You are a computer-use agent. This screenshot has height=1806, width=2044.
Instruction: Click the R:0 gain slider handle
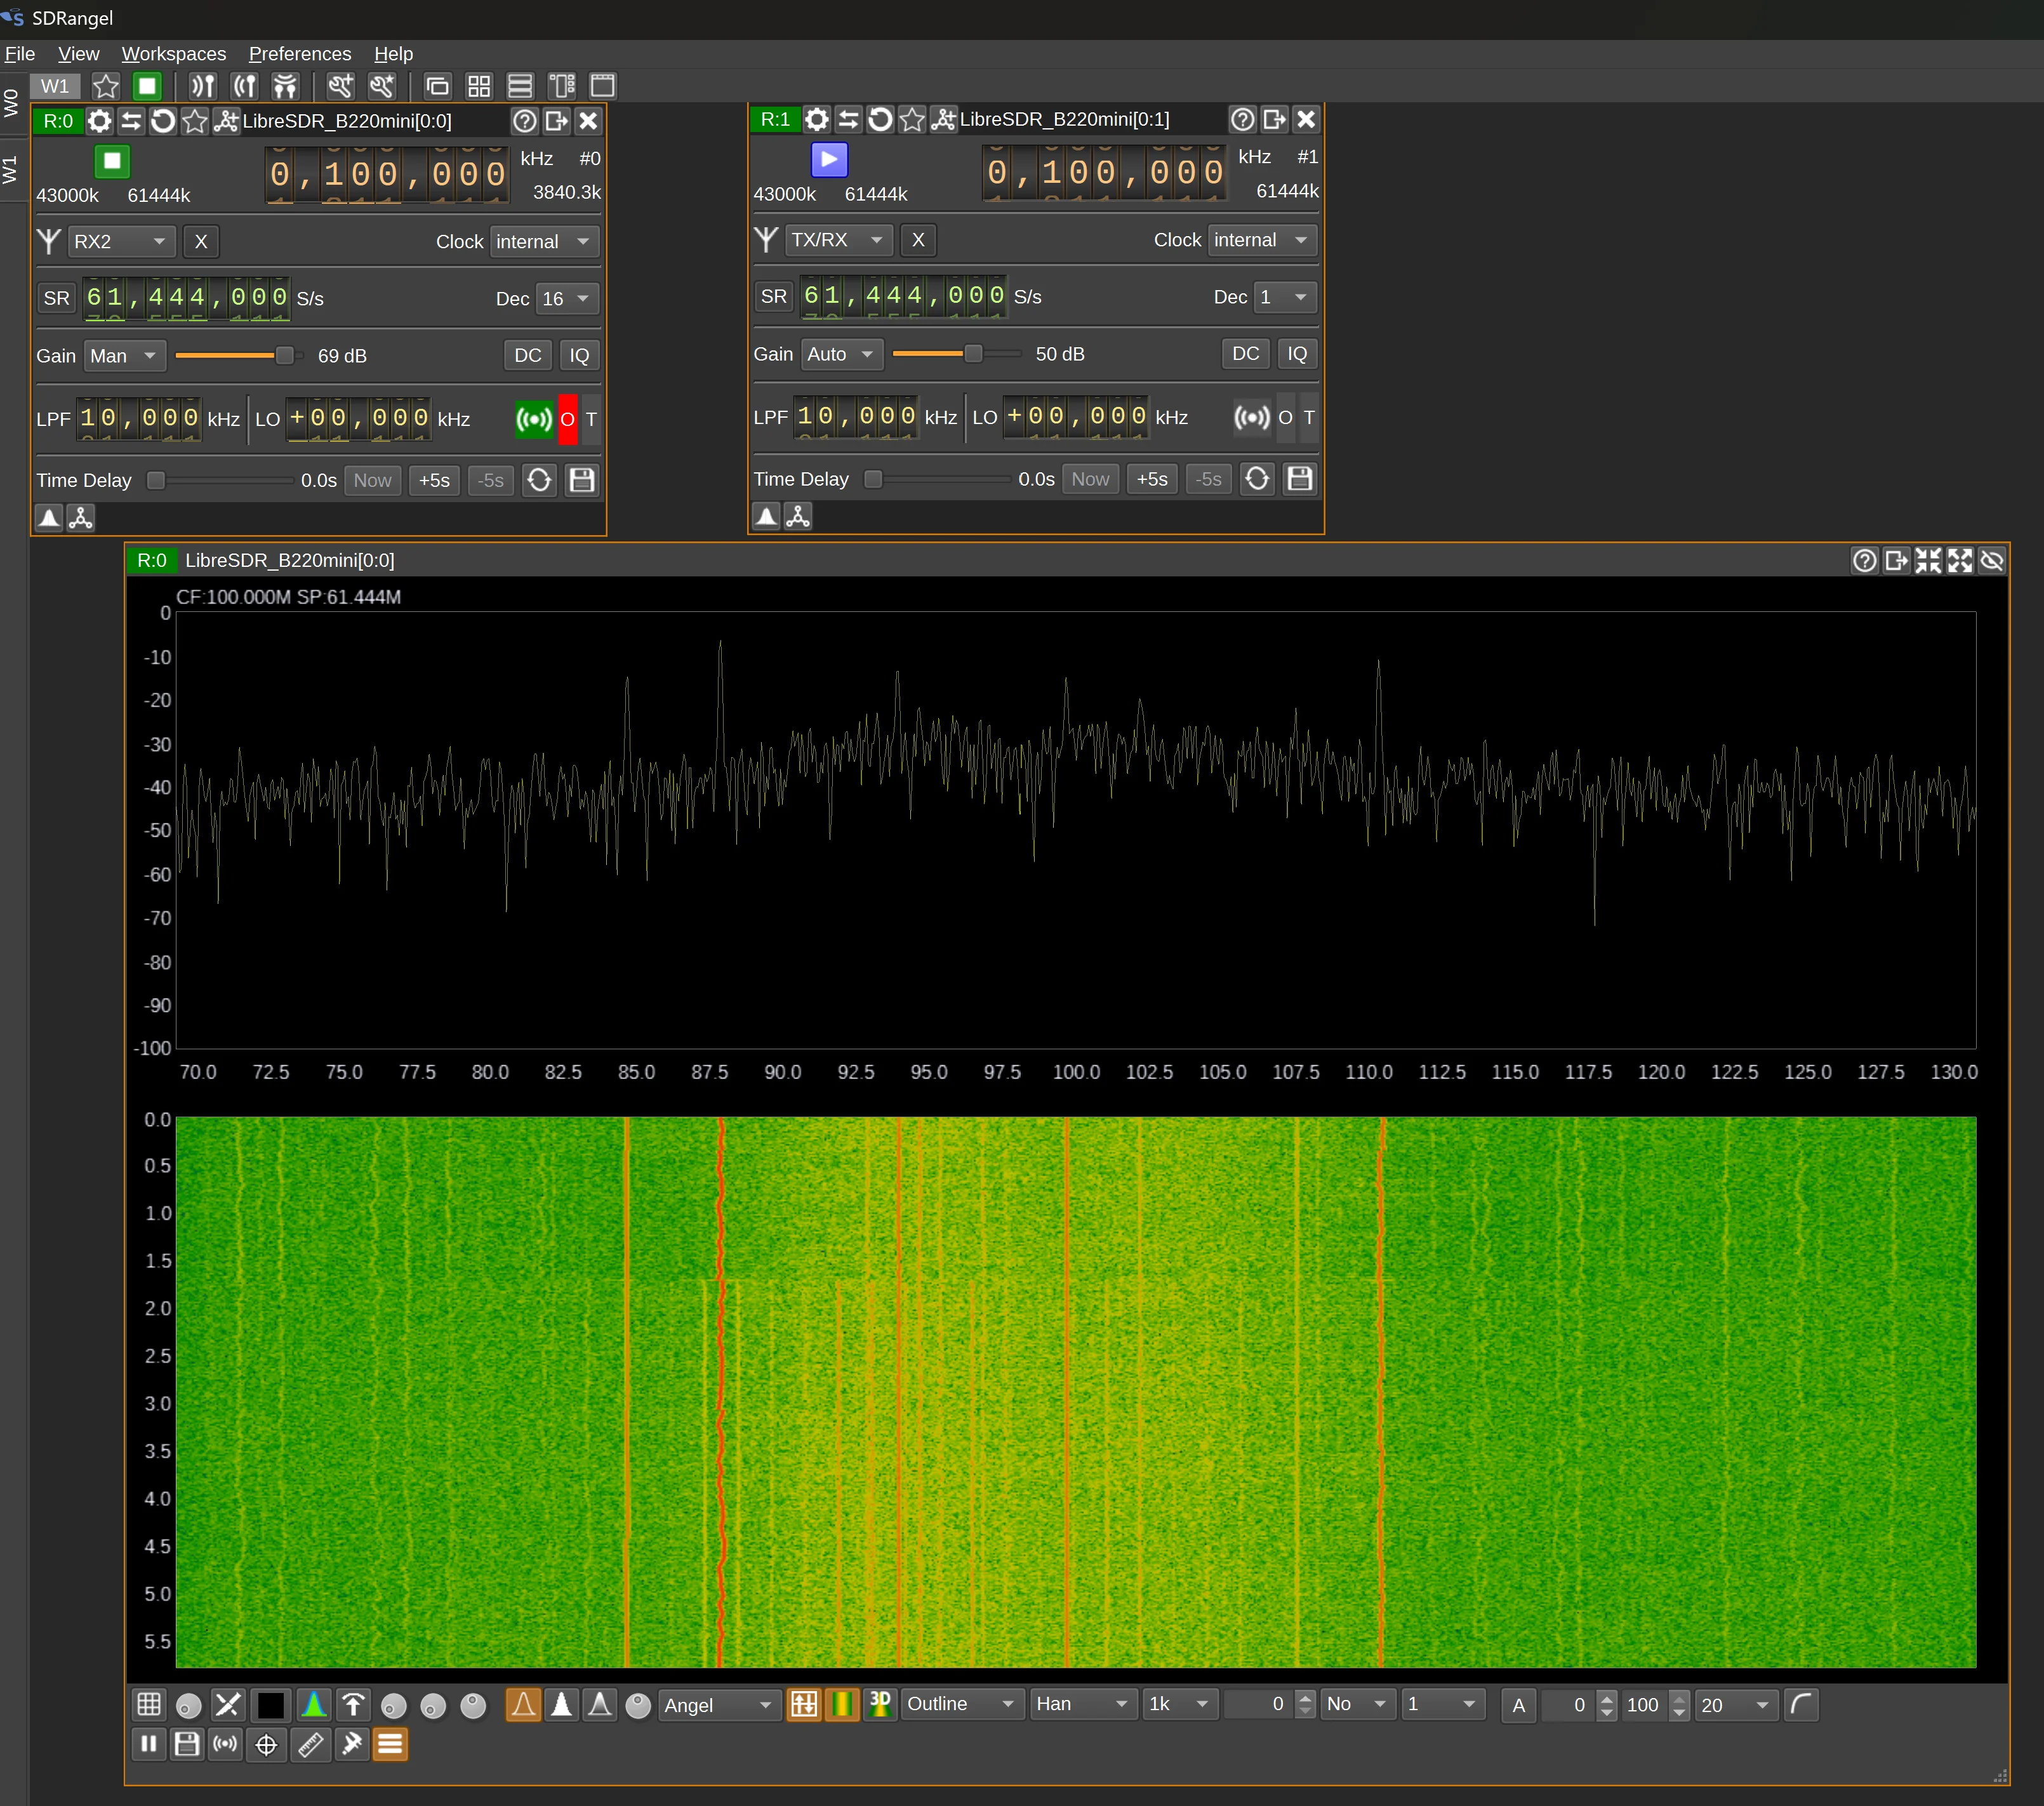click(x=285, y=356)
